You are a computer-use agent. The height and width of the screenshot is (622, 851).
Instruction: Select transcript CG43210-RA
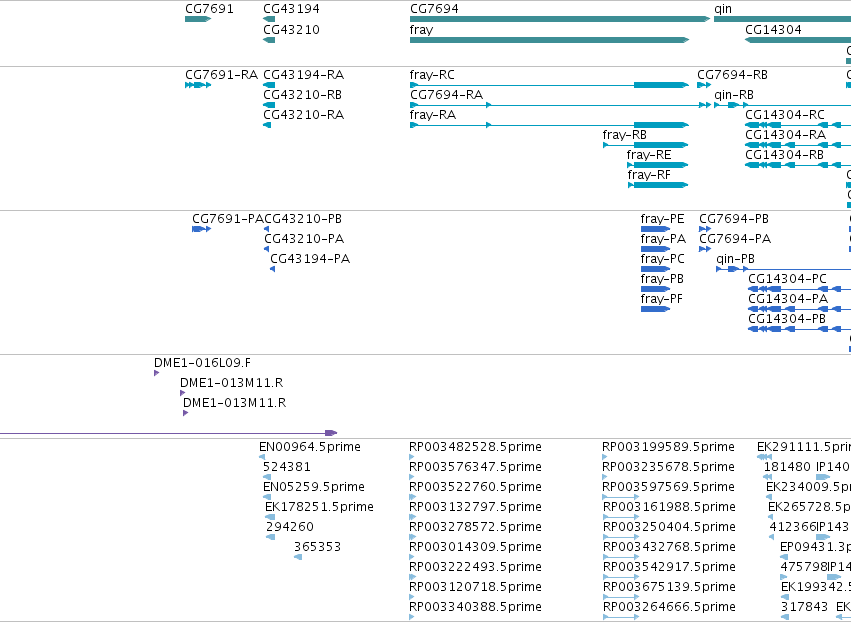[x=303, y=115]
